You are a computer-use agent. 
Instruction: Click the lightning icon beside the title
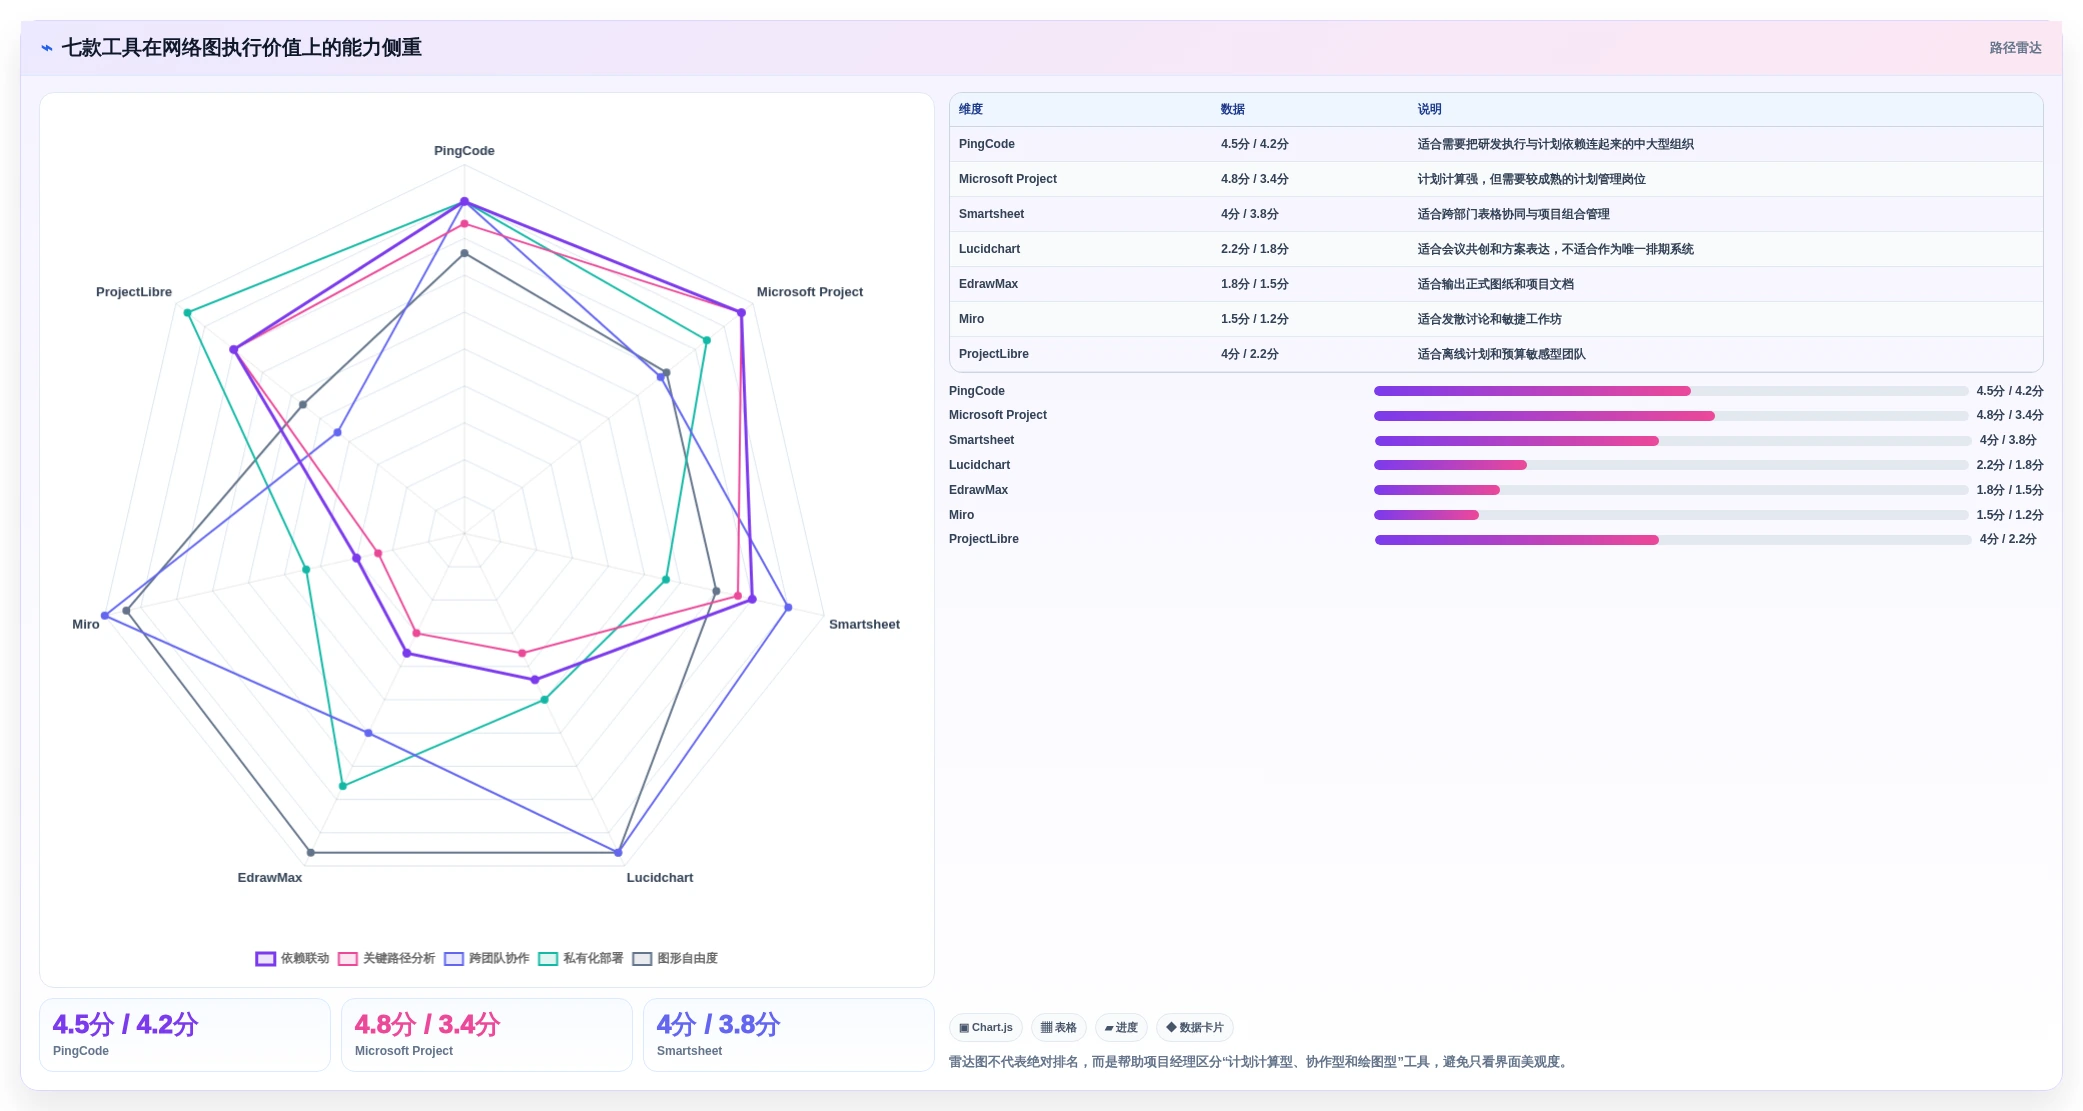point(47,48)
